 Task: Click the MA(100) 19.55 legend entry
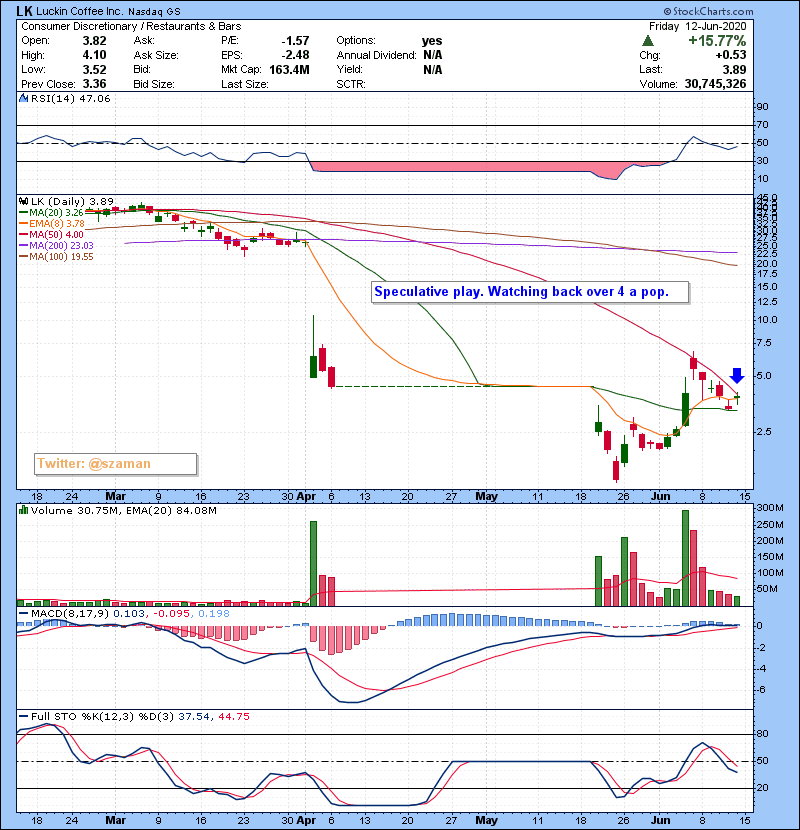(56, 257)
